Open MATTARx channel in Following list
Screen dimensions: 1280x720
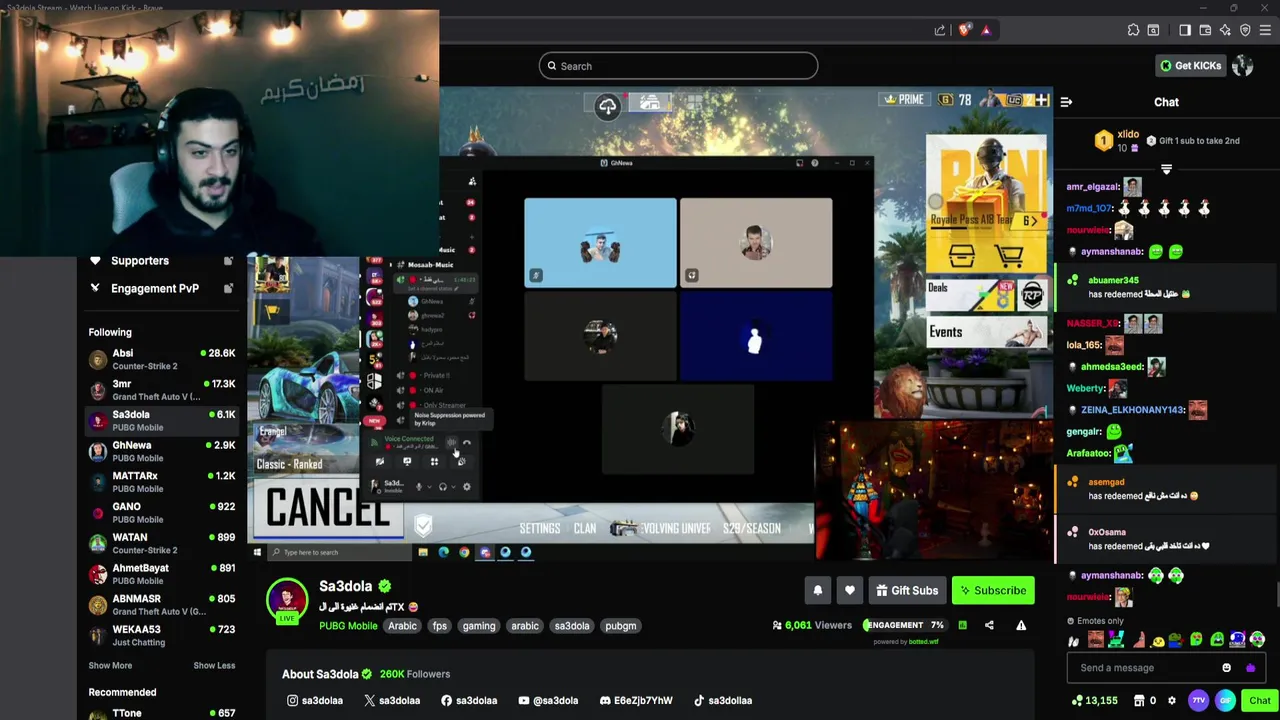pyautogui.click(x=160, y=482)
